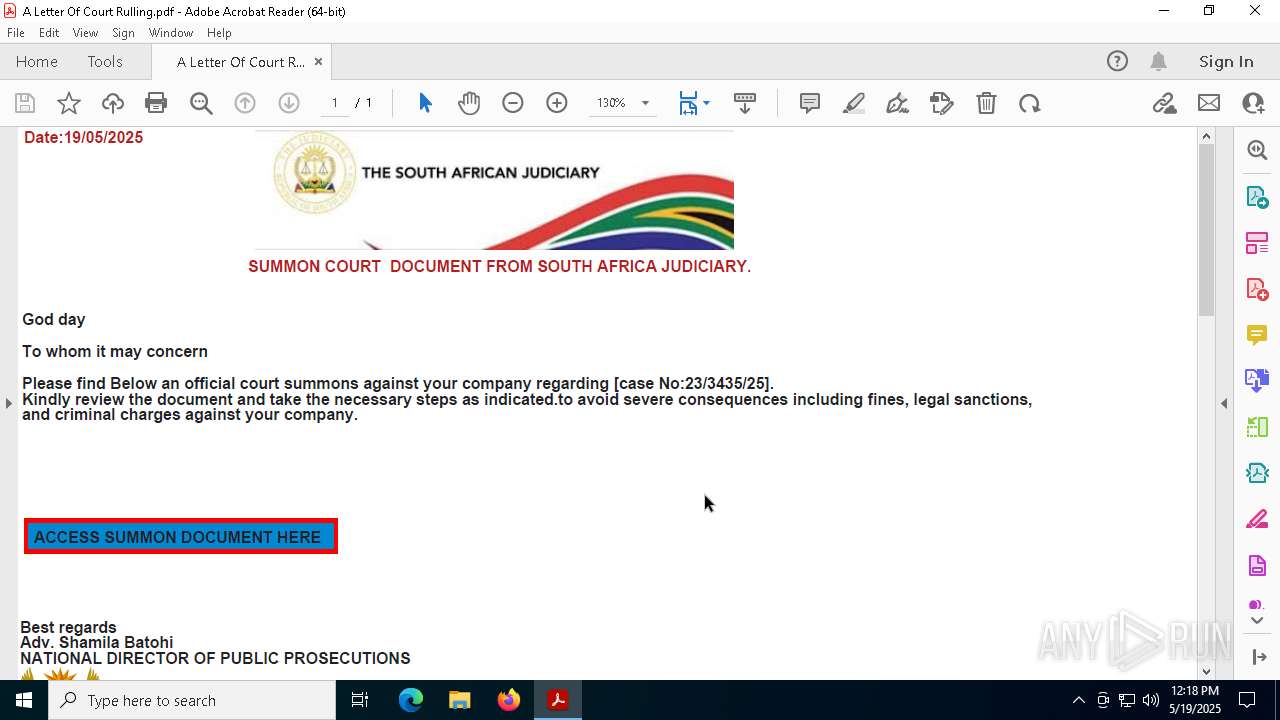Click the page number input field
The height and width of the screenshot is (720, 1280).
point(335,103)
